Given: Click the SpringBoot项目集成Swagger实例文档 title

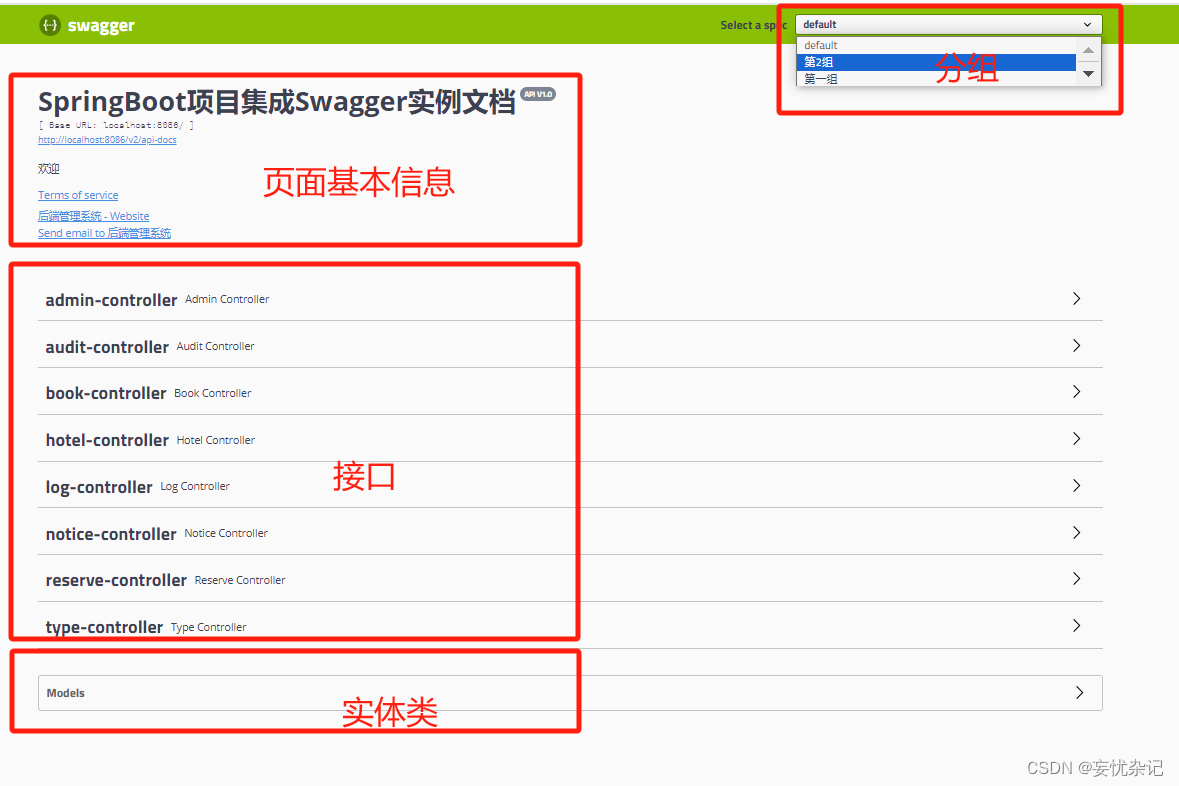Looking at the screenshot, I should coord(277,102).
